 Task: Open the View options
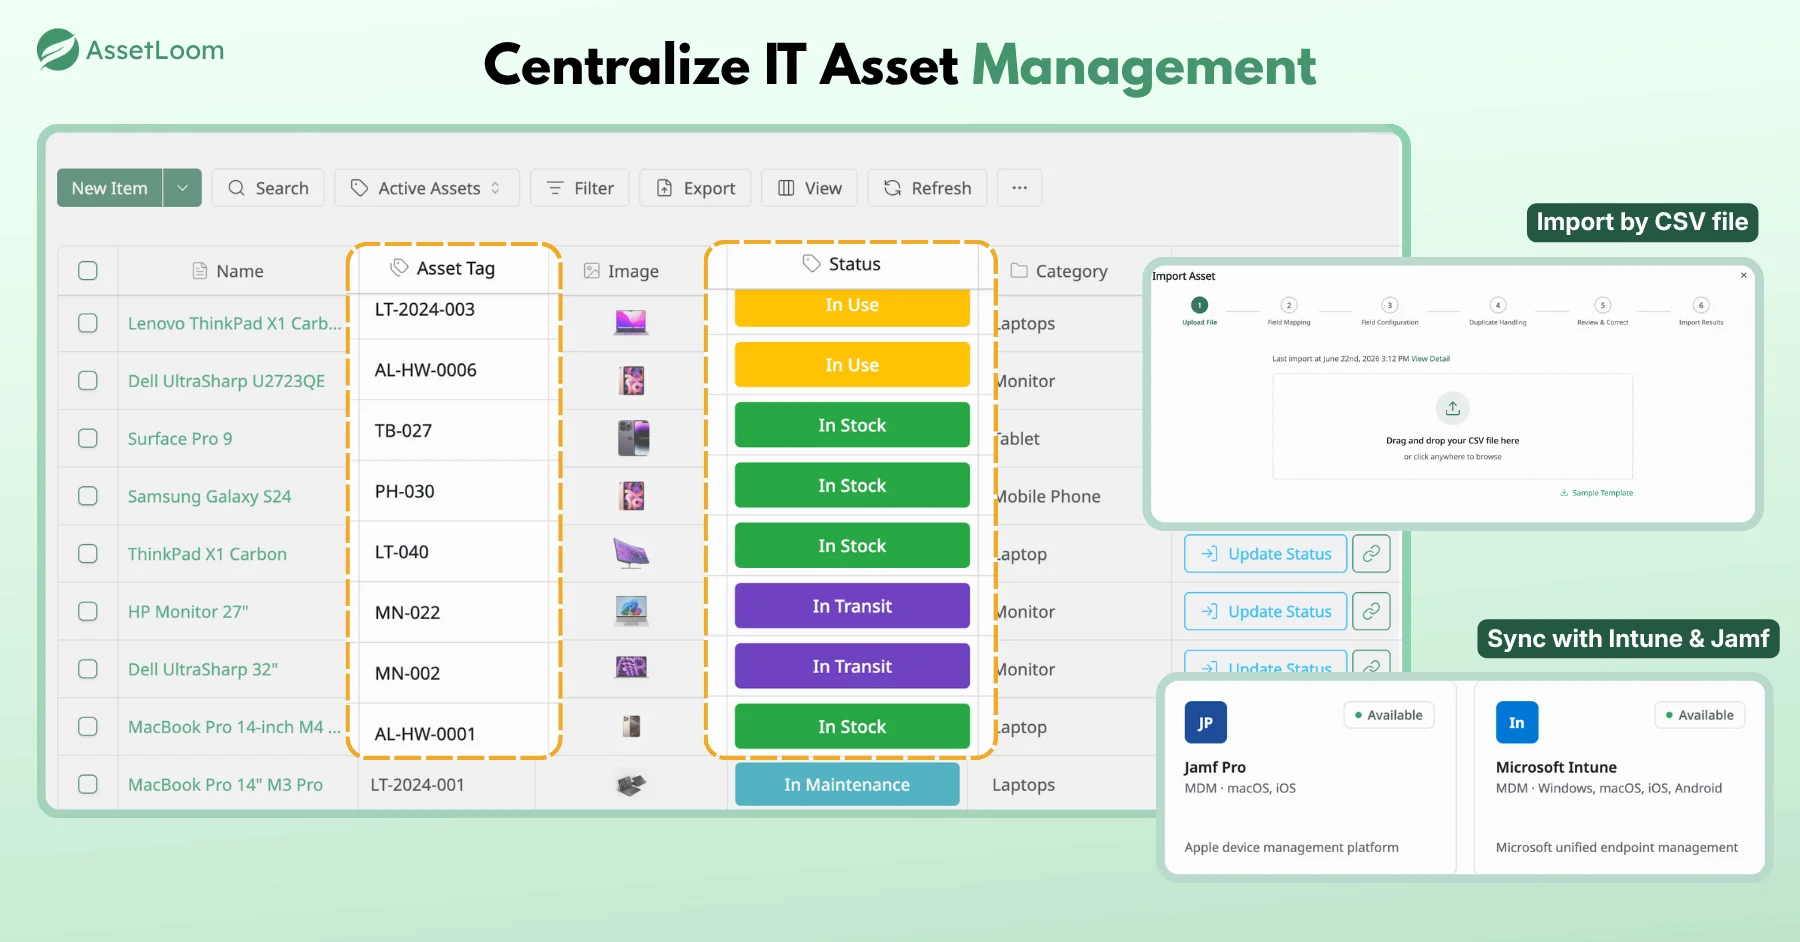point(809,188)
